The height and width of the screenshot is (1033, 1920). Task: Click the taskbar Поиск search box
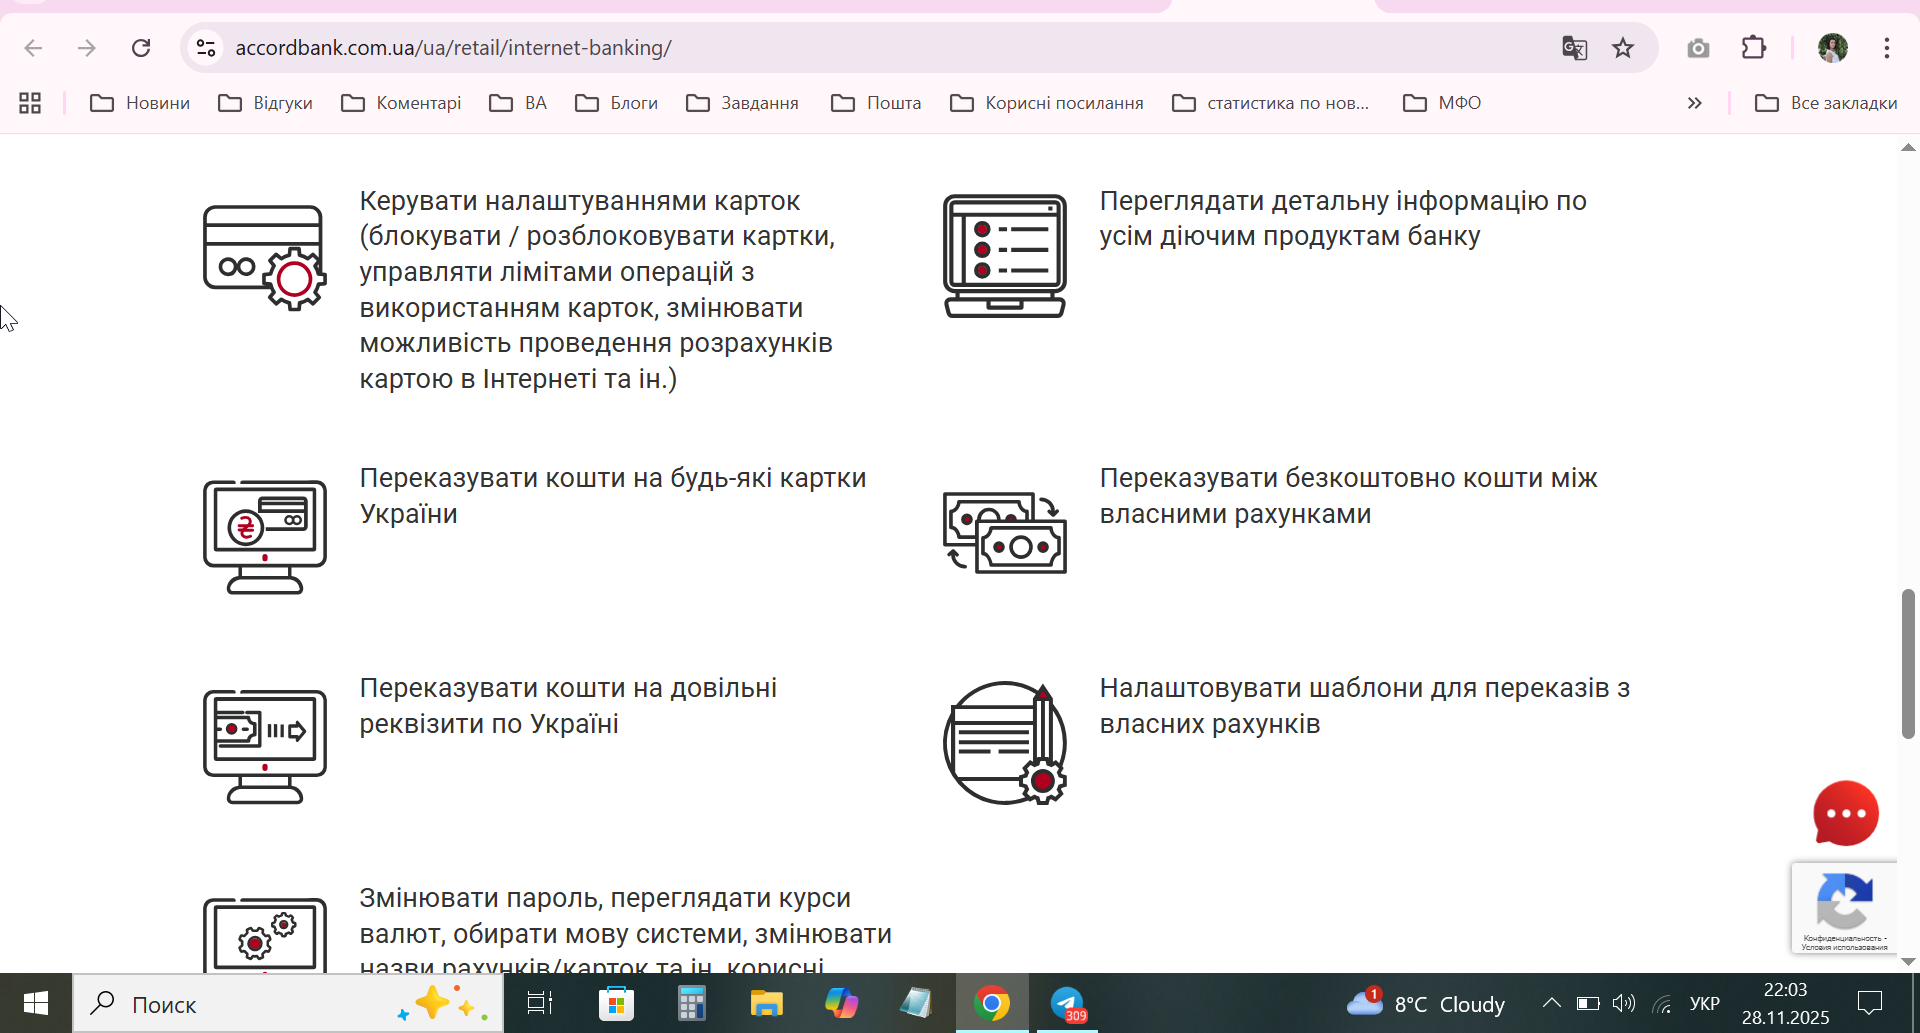coord(288,1003)
